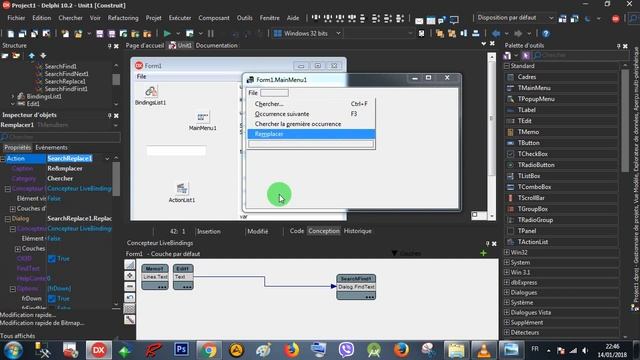Image resolution: width=640 pixels, height=360 pixels.
Task: Open Chrome from the taskbar
Action: [x=209, y=350]
